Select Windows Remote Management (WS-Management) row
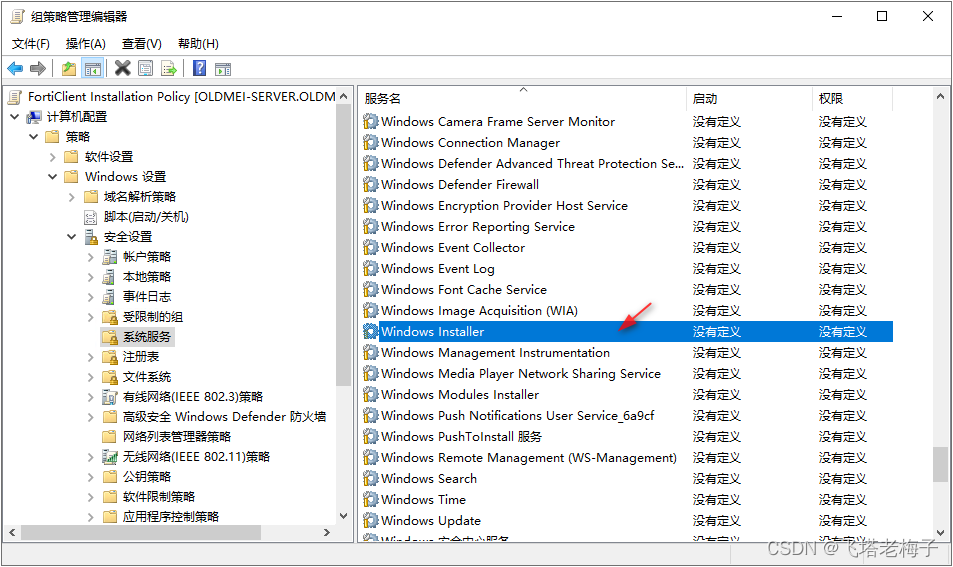 627,458
